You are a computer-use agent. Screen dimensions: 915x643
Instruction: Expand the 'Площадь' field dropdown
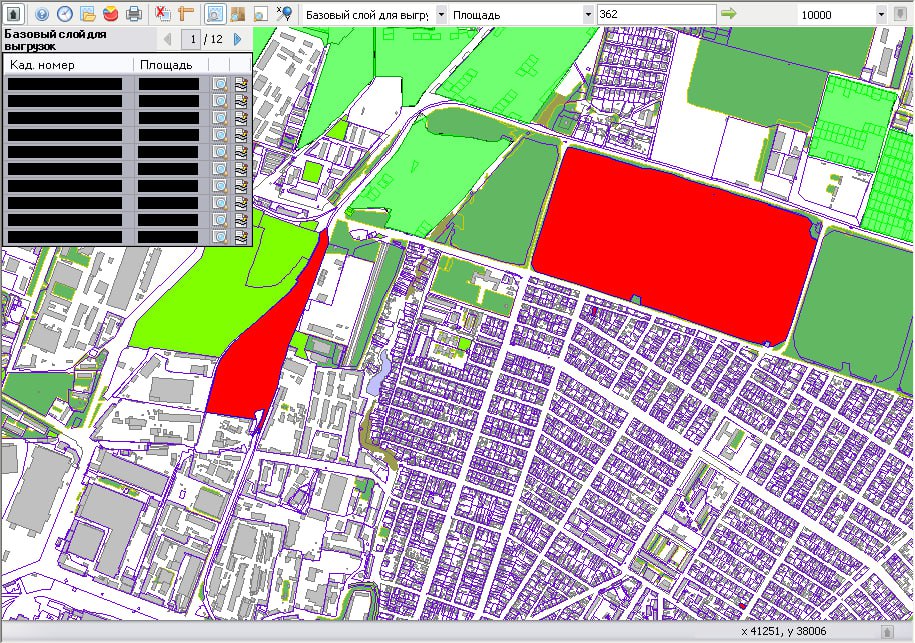click(589, 14)
